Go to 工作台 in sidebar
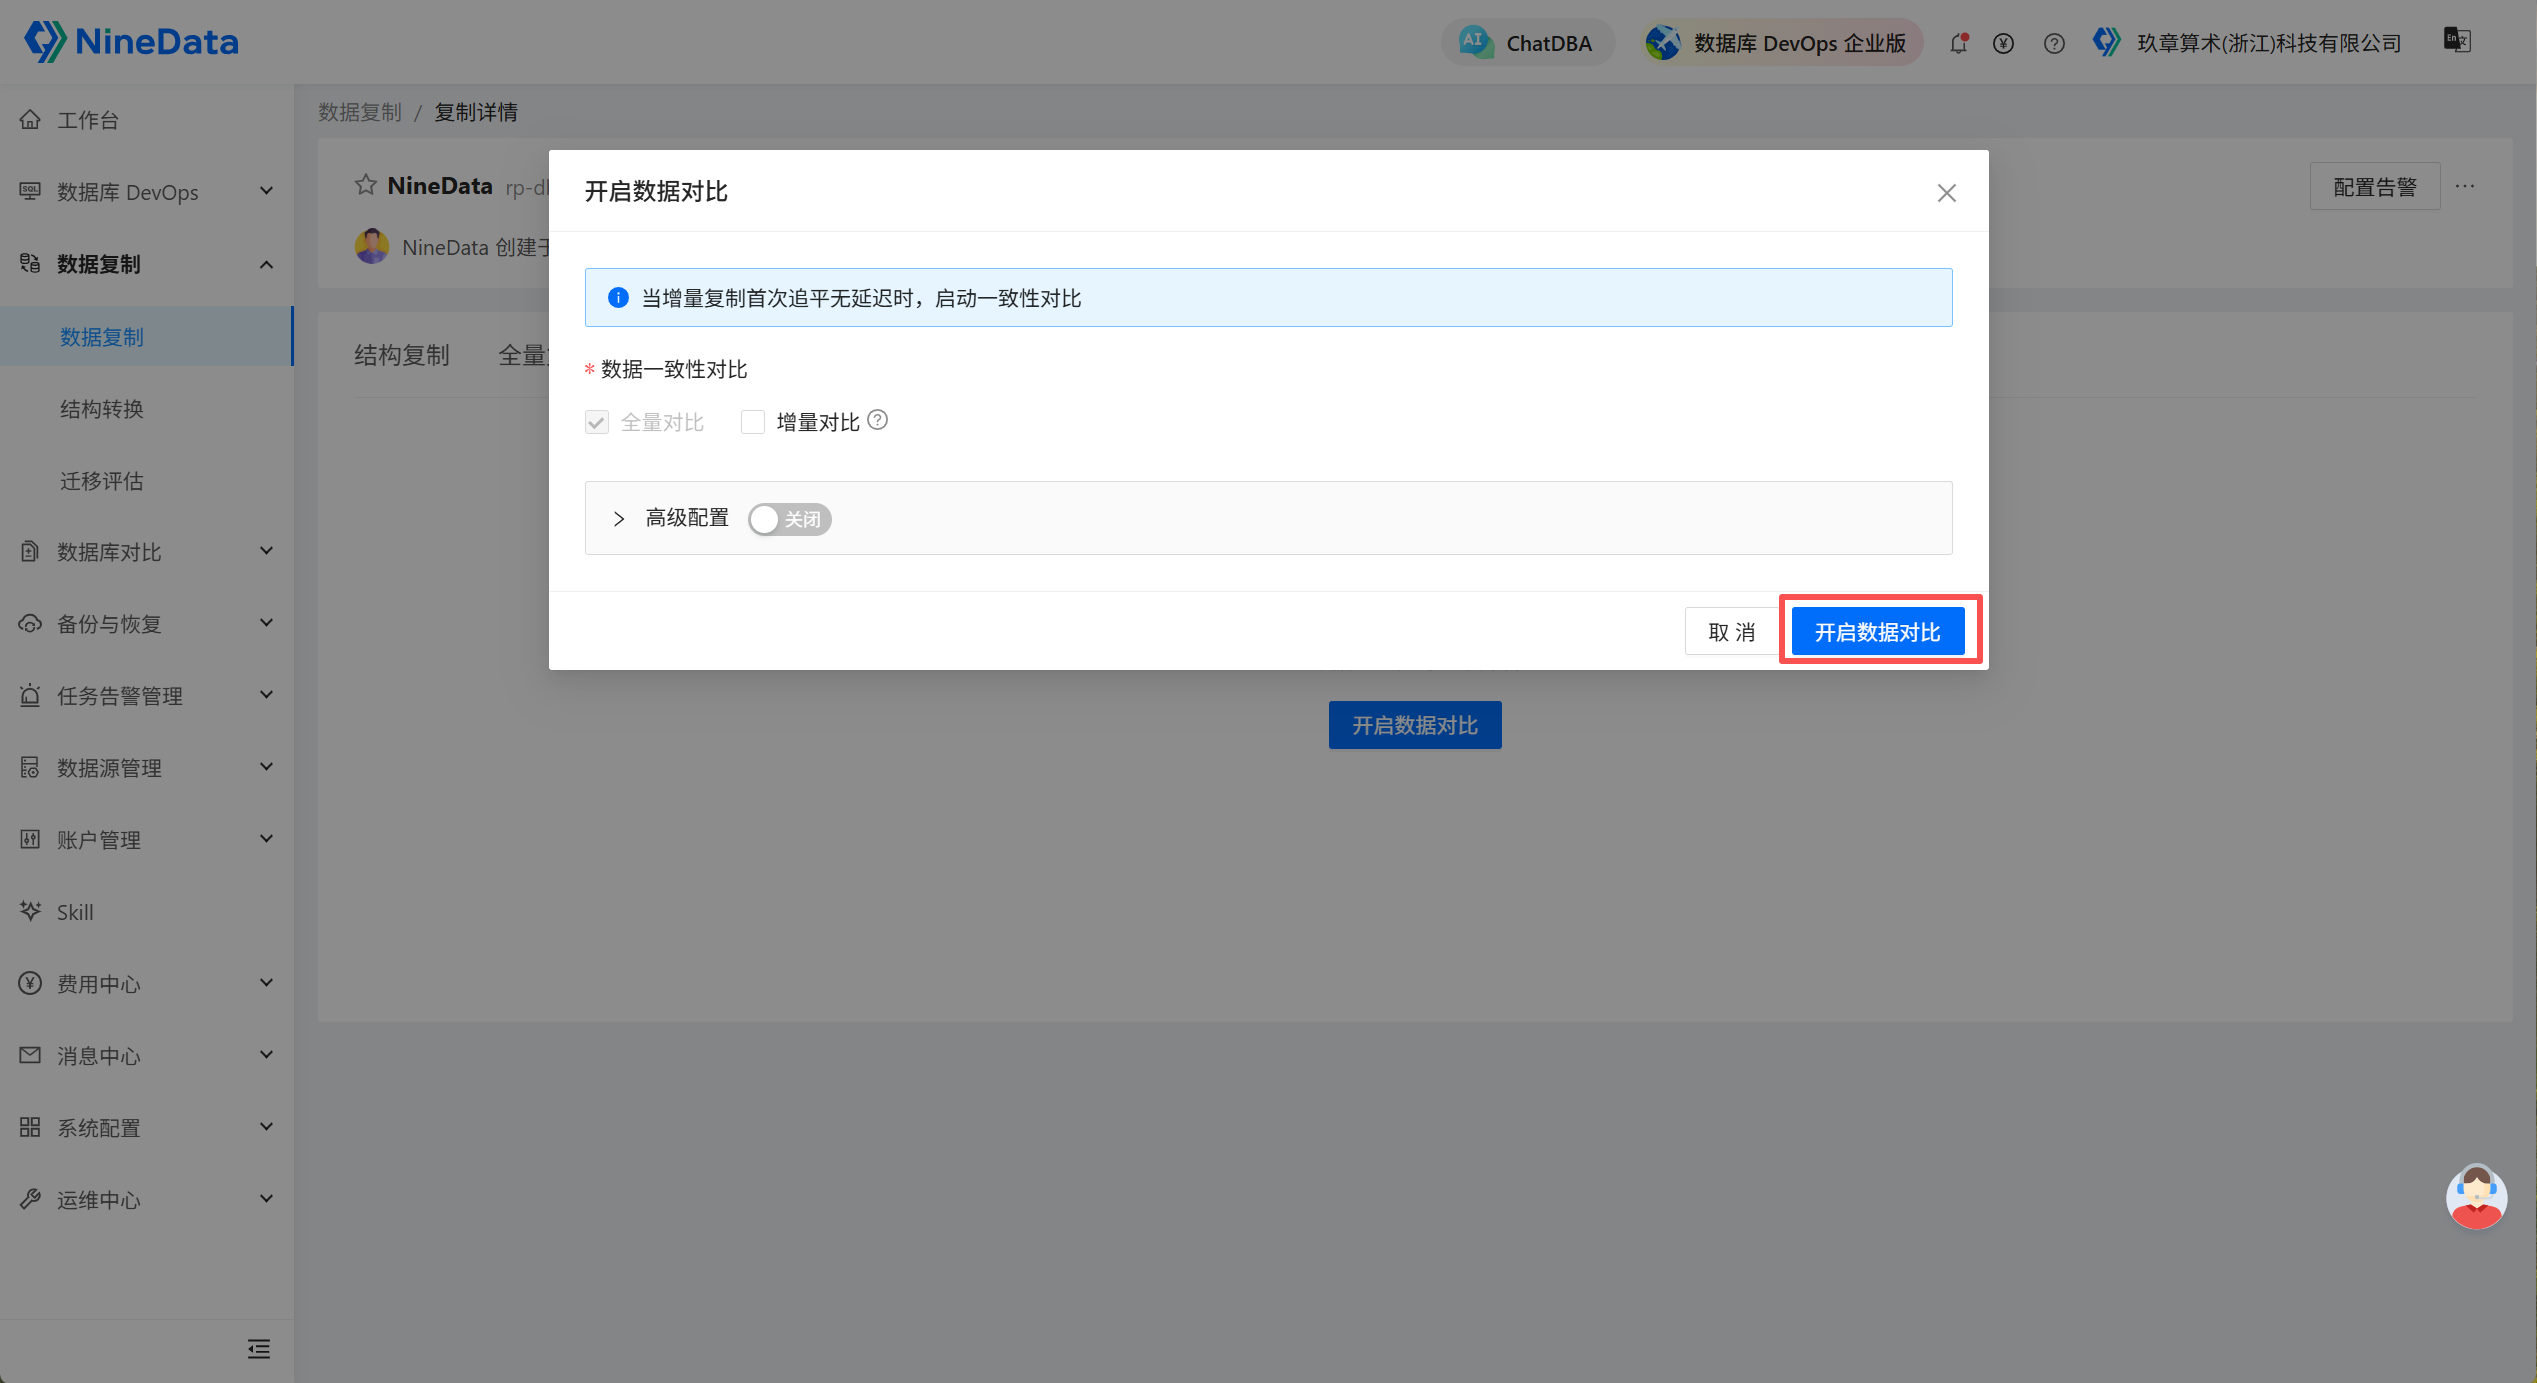This screenshot has width=2537, height=1383. coord(147,120)
